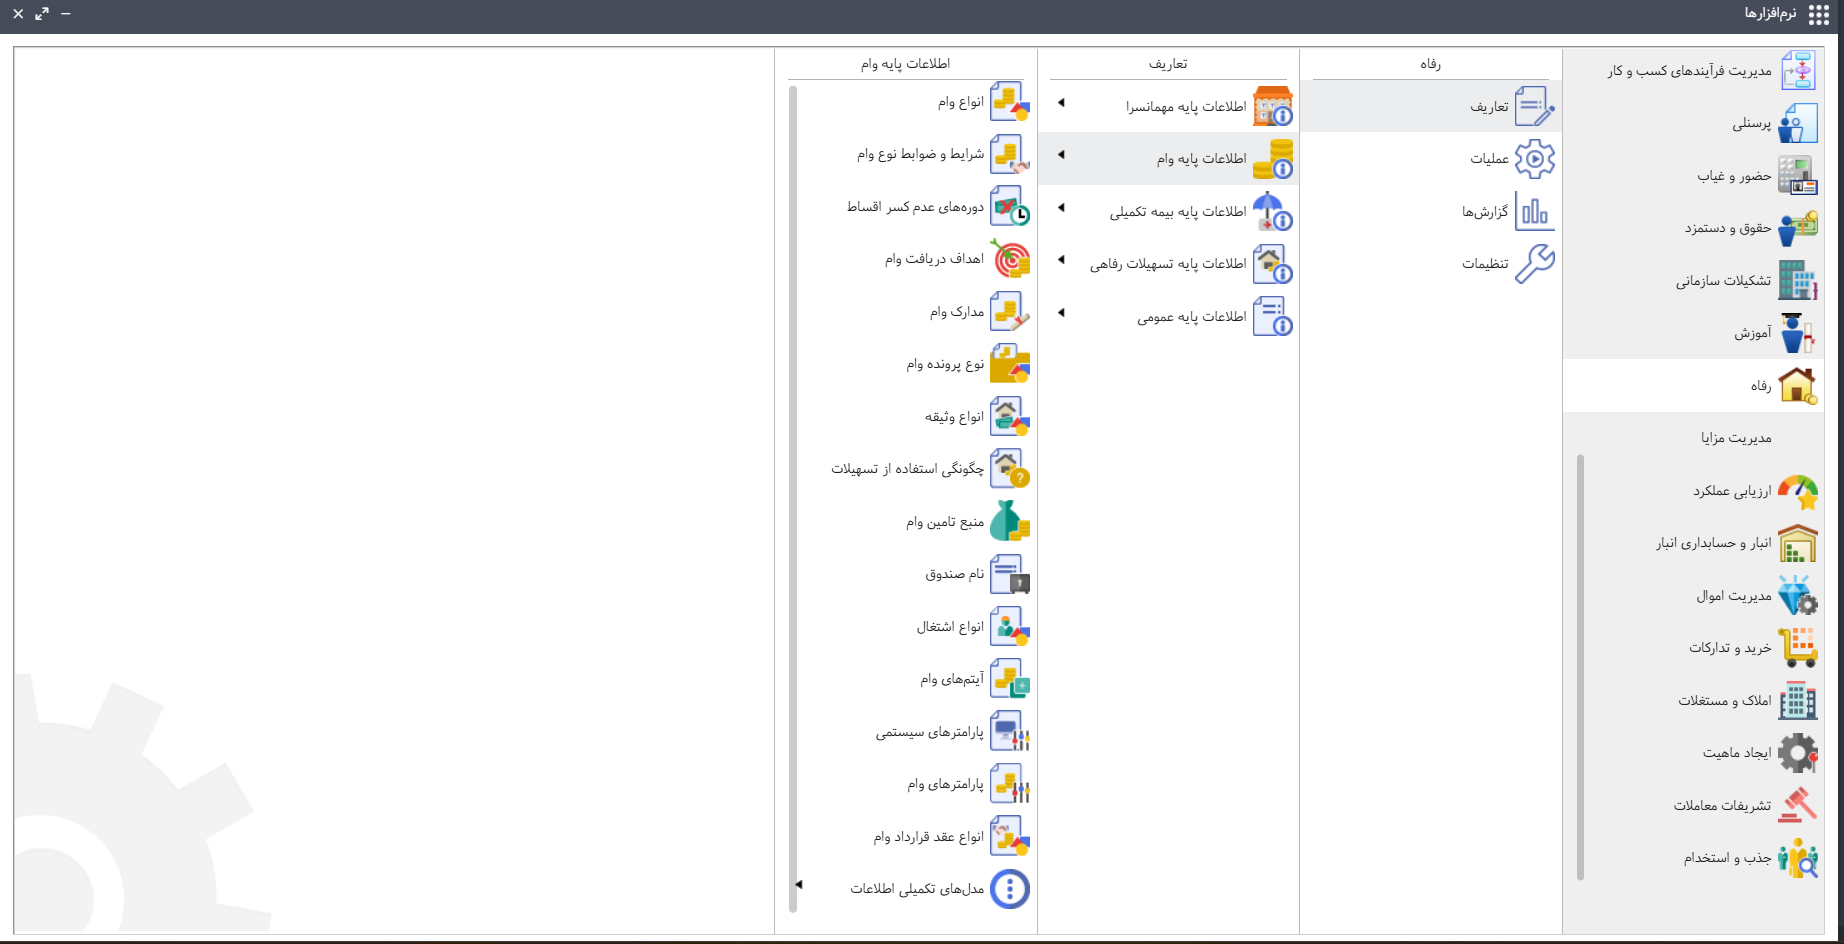Open the حقوق و دستمزد module icon

point(1797,228)
